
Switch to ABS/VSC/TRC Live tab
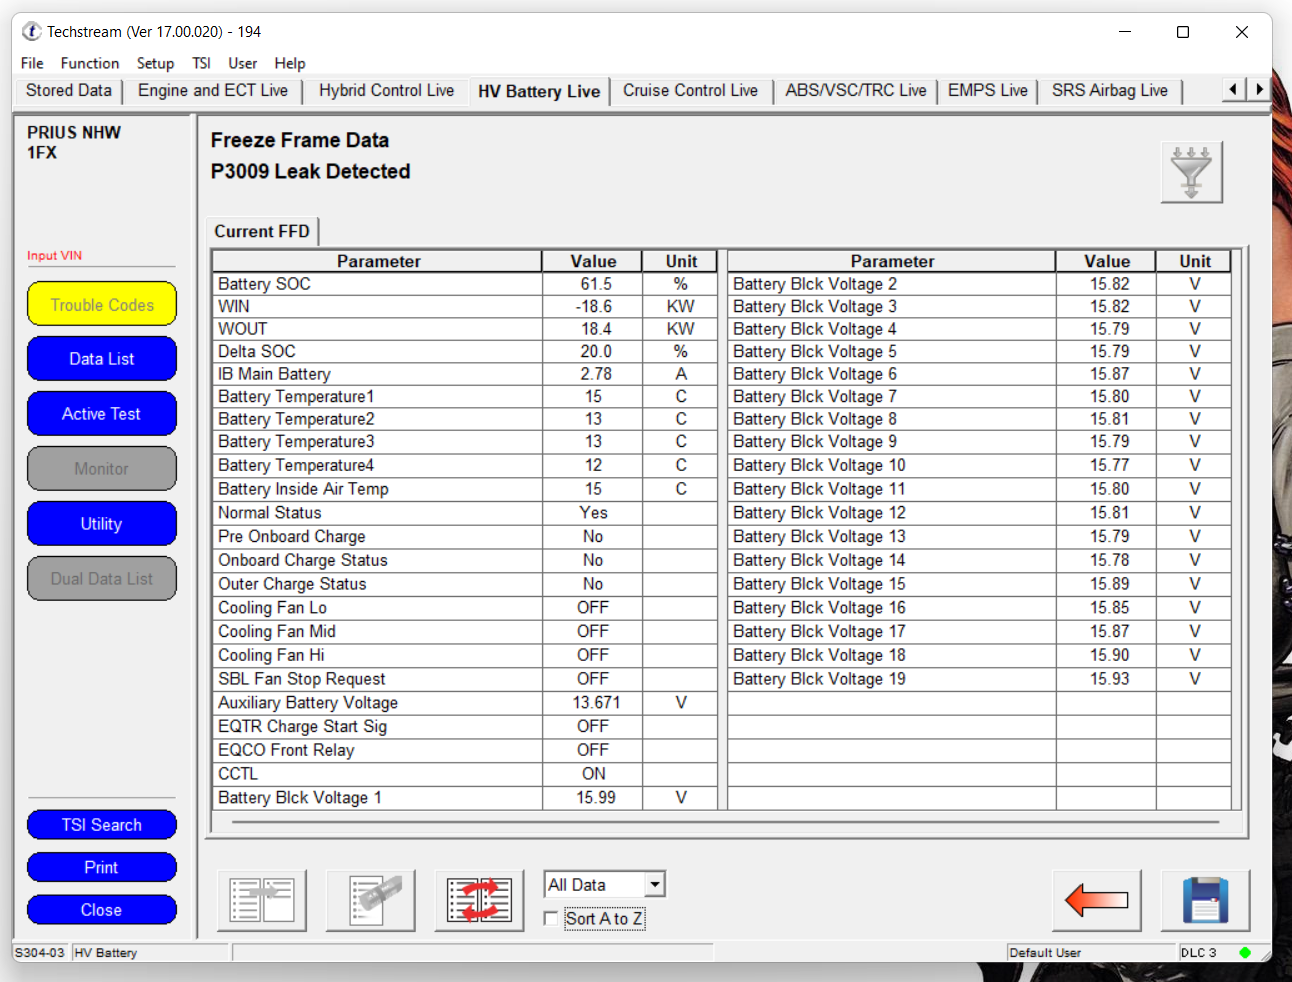coord(856,90)
